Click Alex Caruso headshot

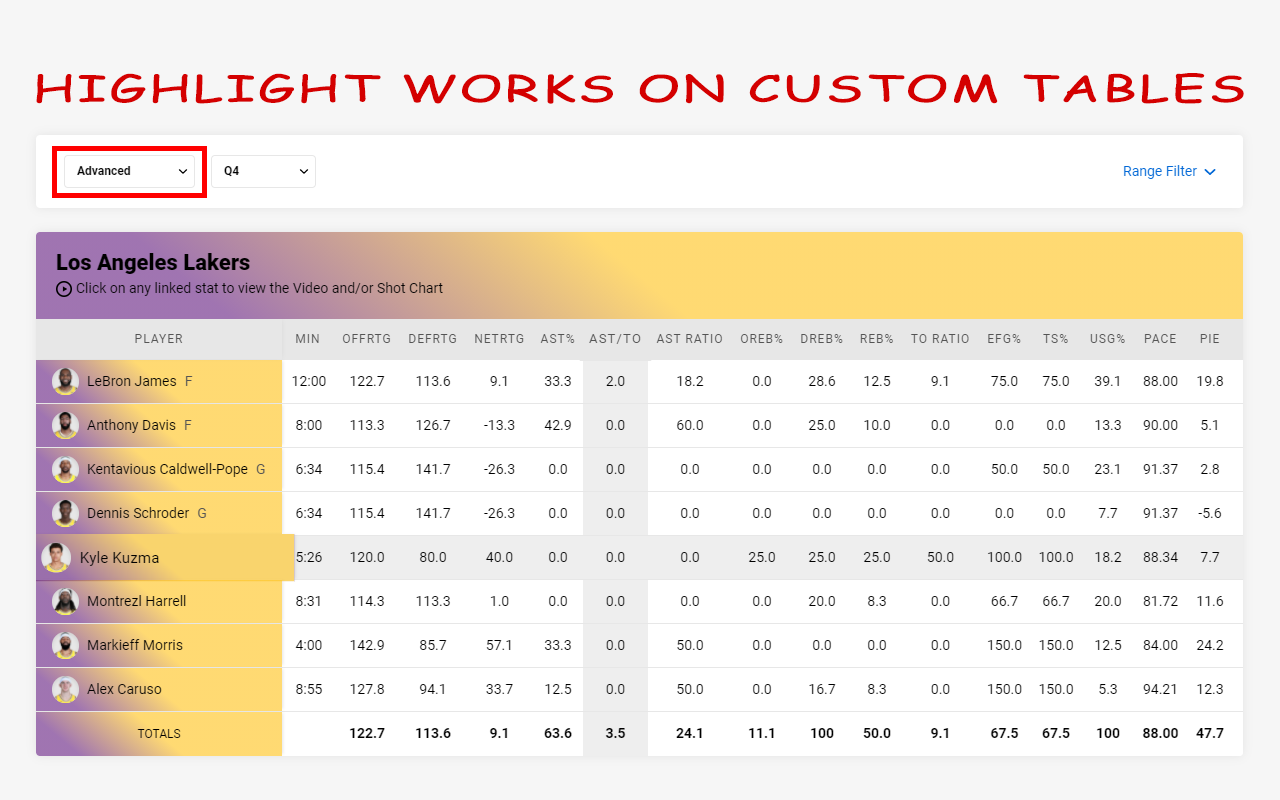pos(65,689)
